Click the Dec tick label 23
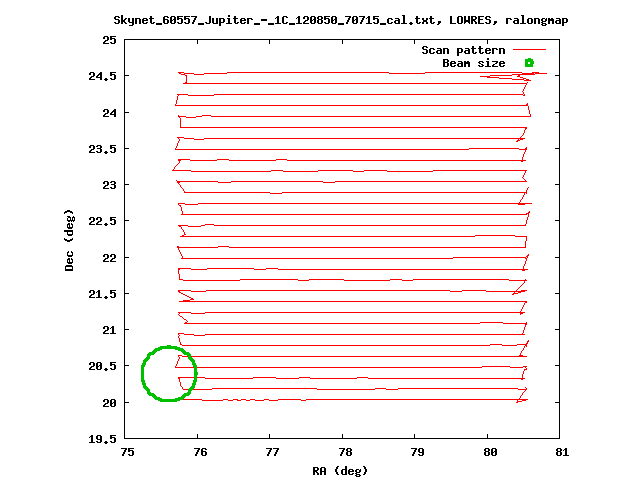The width and height of the screenshot is (640, 480). 109,185
